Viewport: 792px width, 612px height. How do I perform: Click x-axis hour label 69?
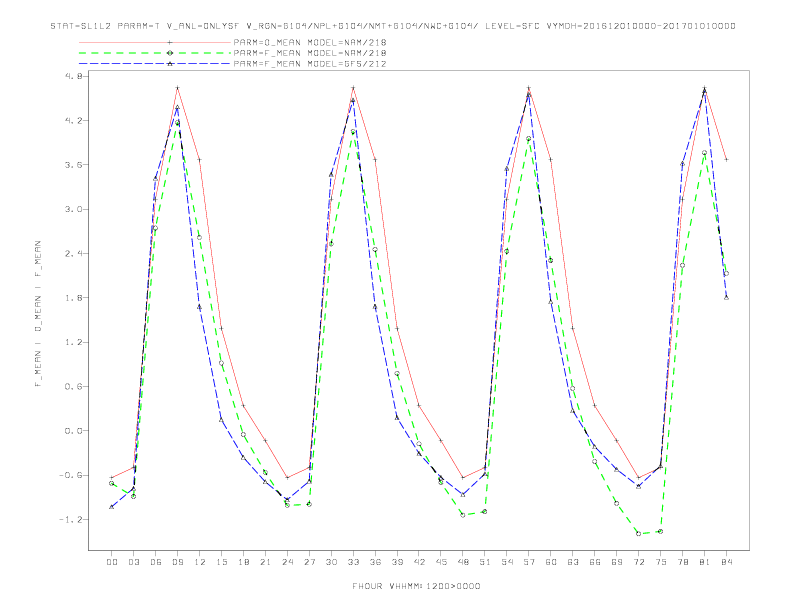617,562
